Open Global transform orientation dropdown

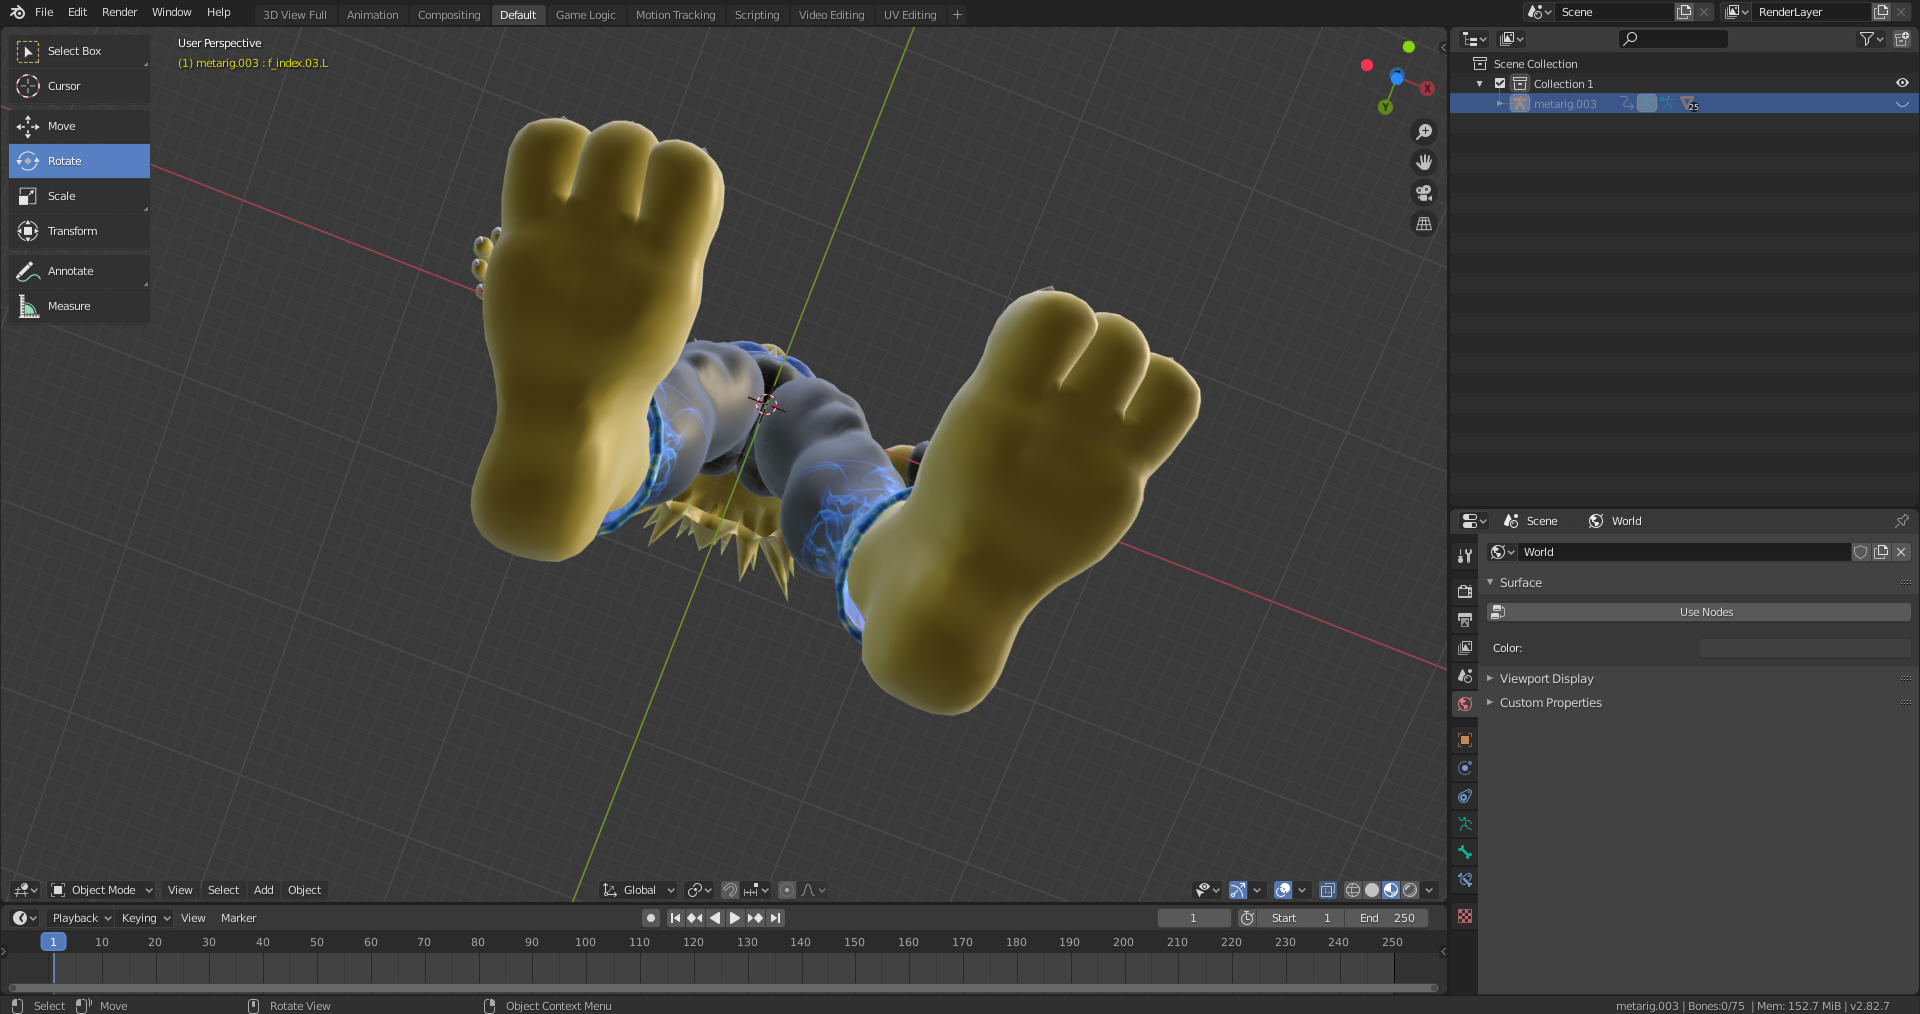[639, 890]
